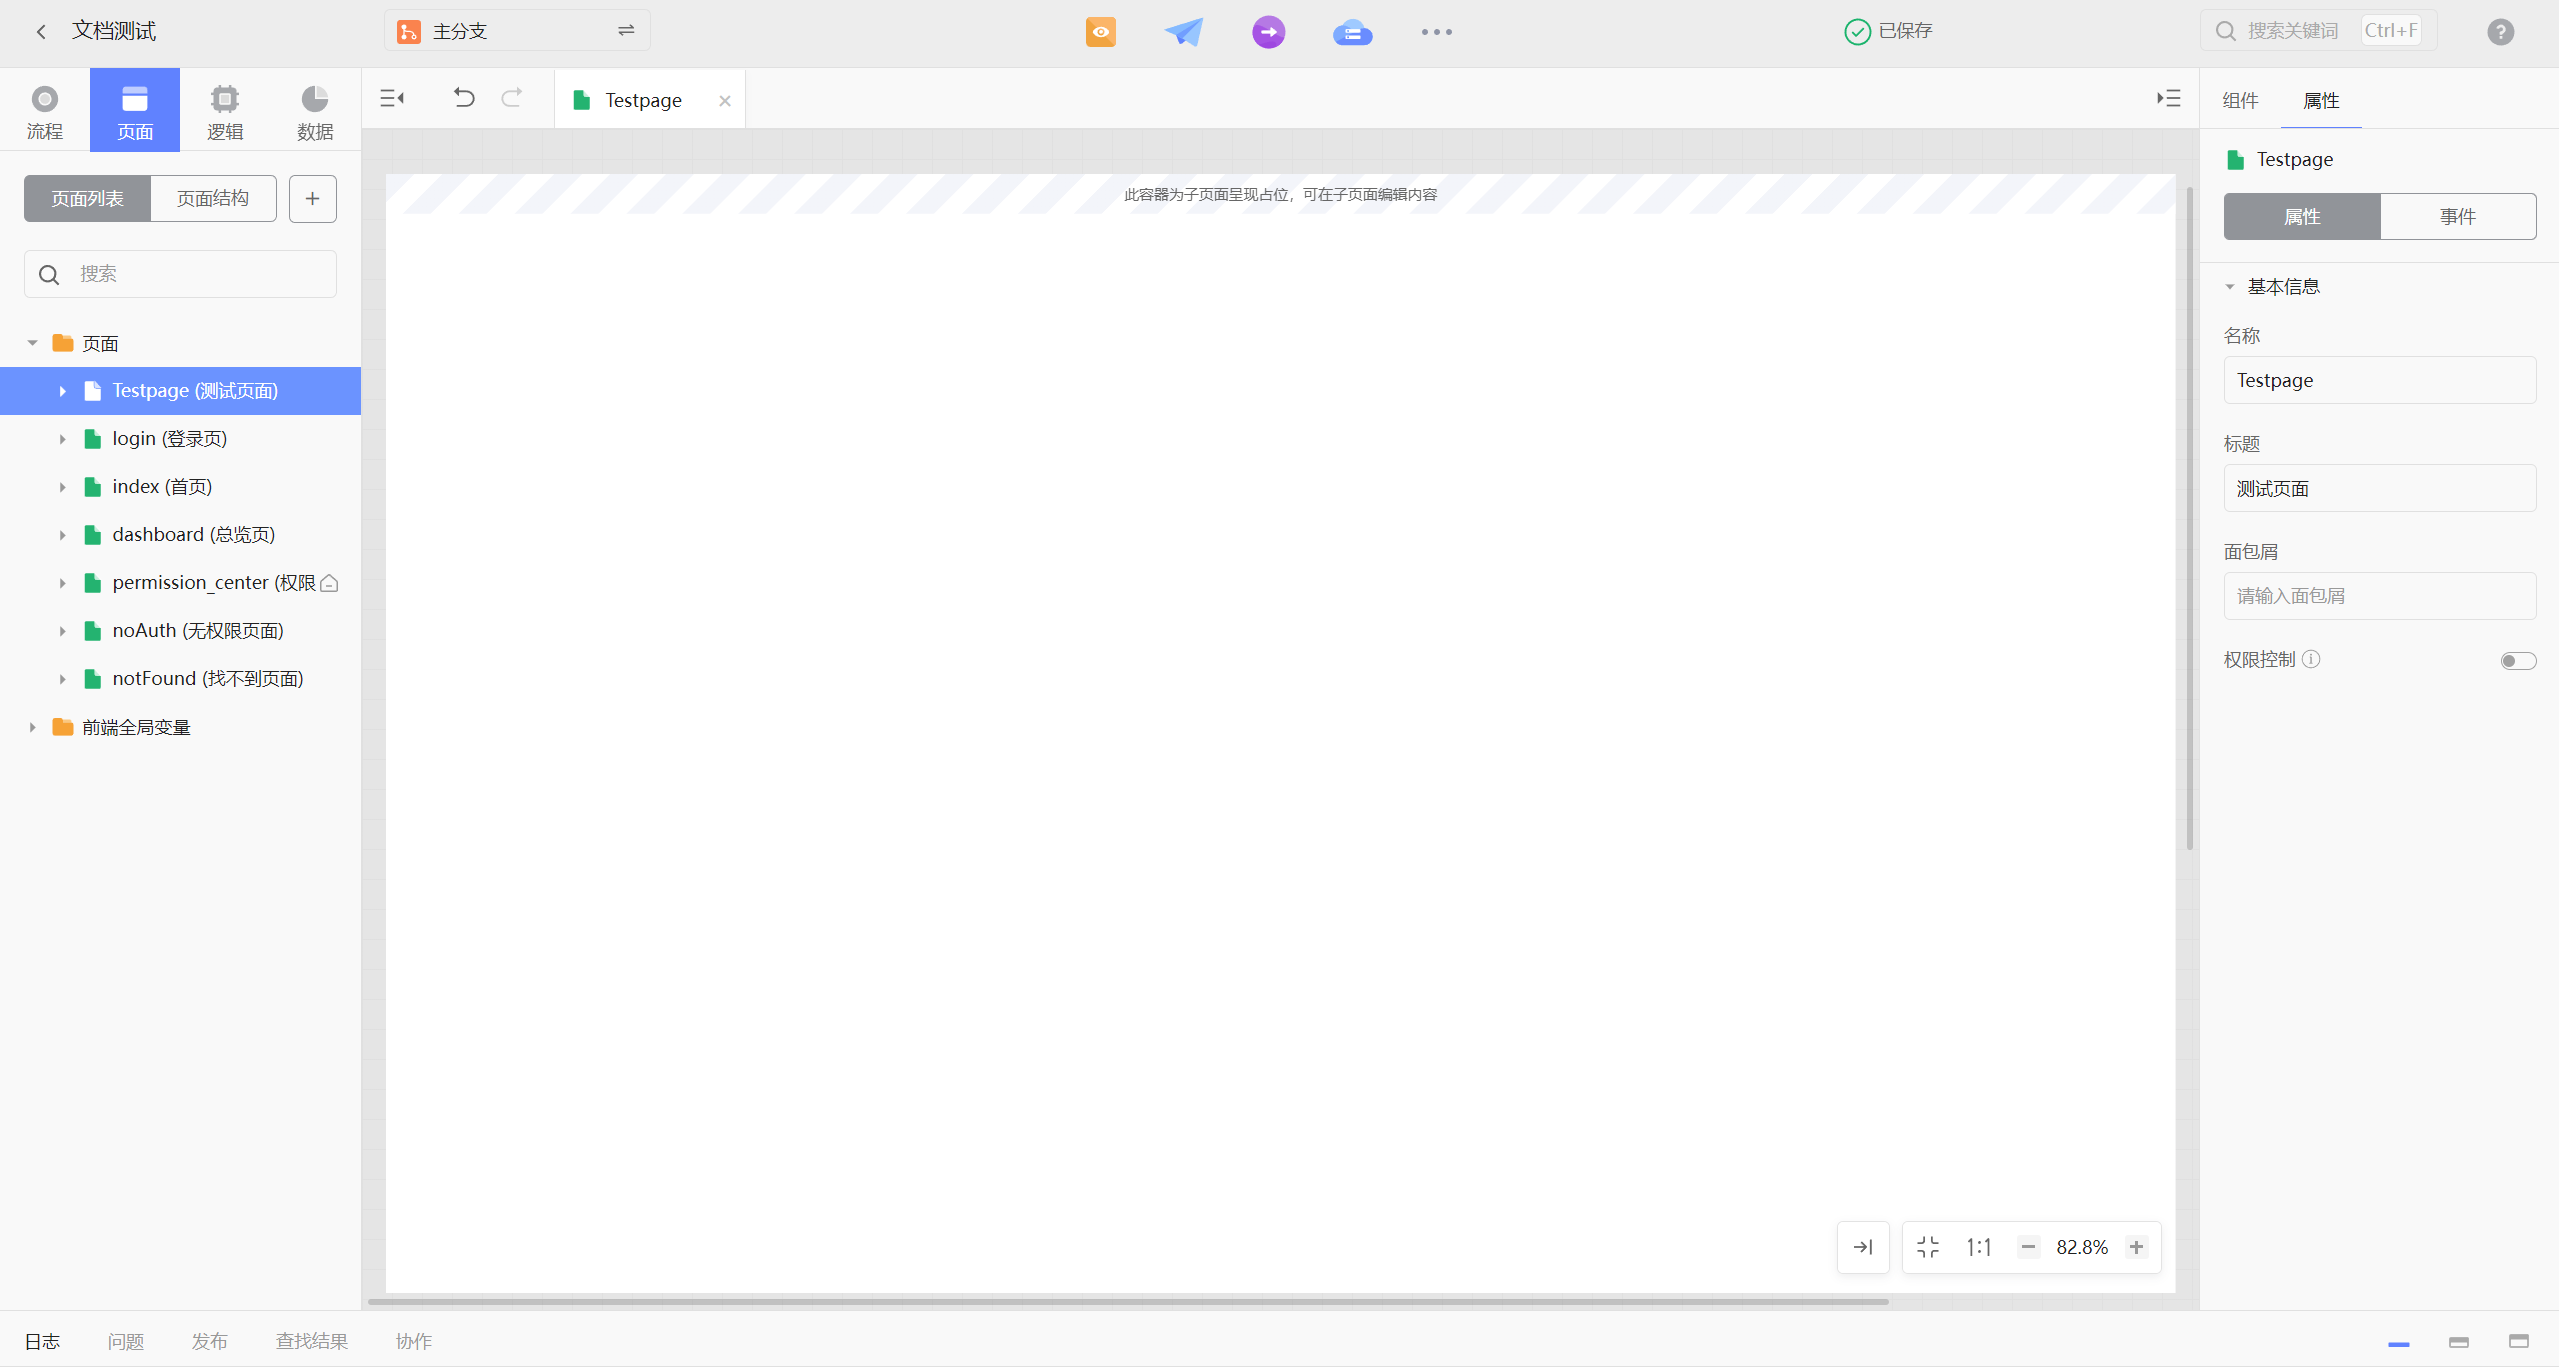Open the three-dot more options menu
The image size is (2559, 1367).
[1436, 32]
